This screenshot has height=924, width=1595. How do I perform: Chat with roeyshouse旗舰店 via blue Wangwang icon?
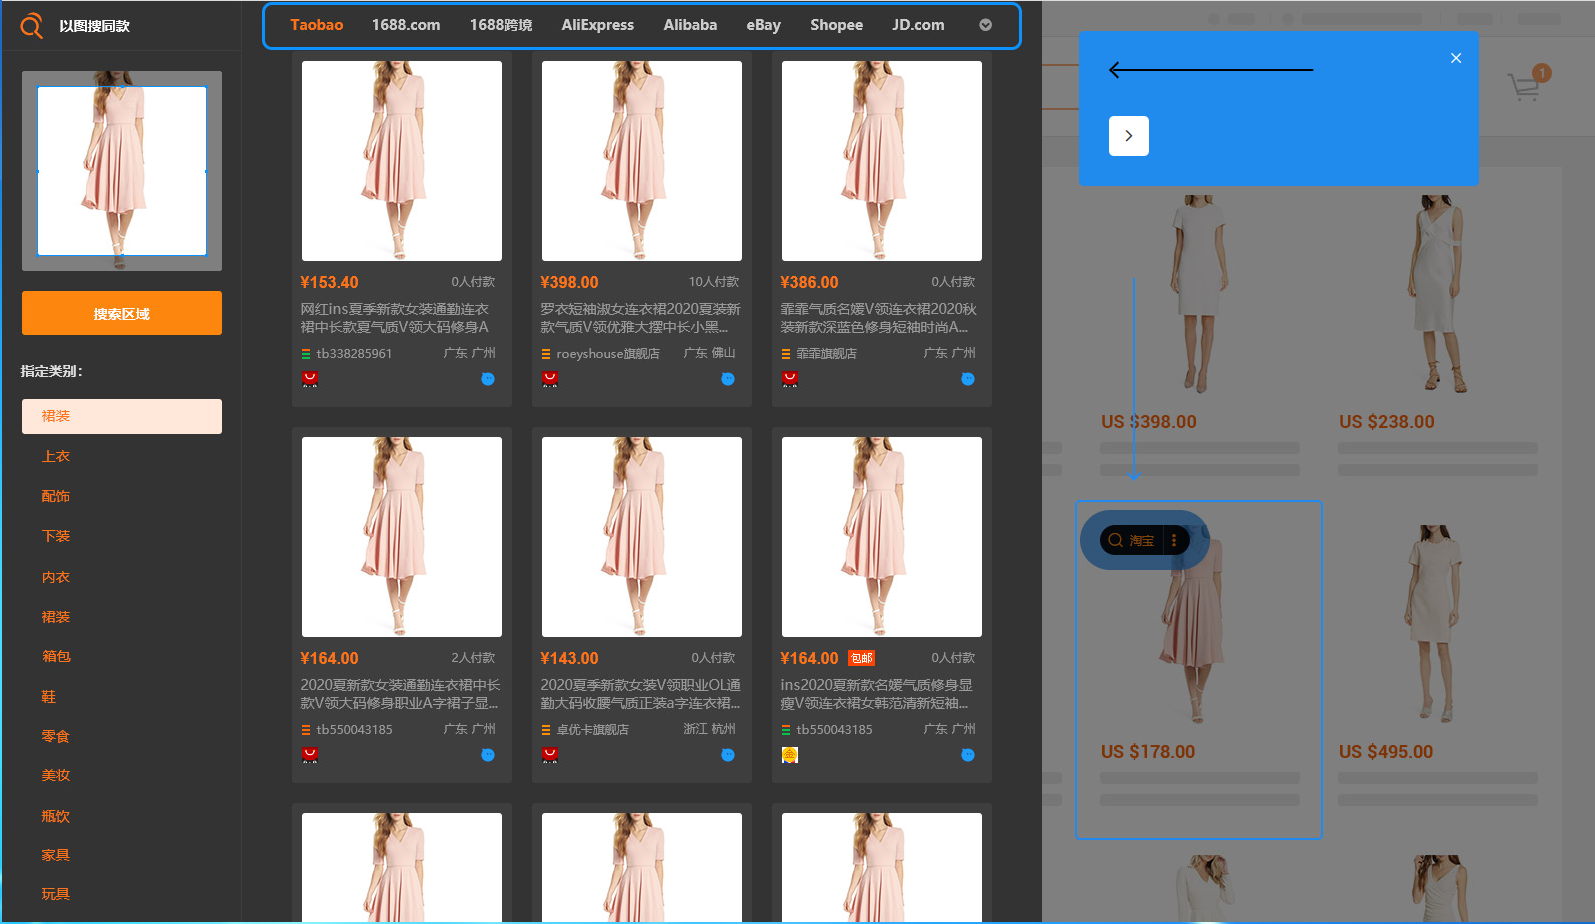point(728,379)
